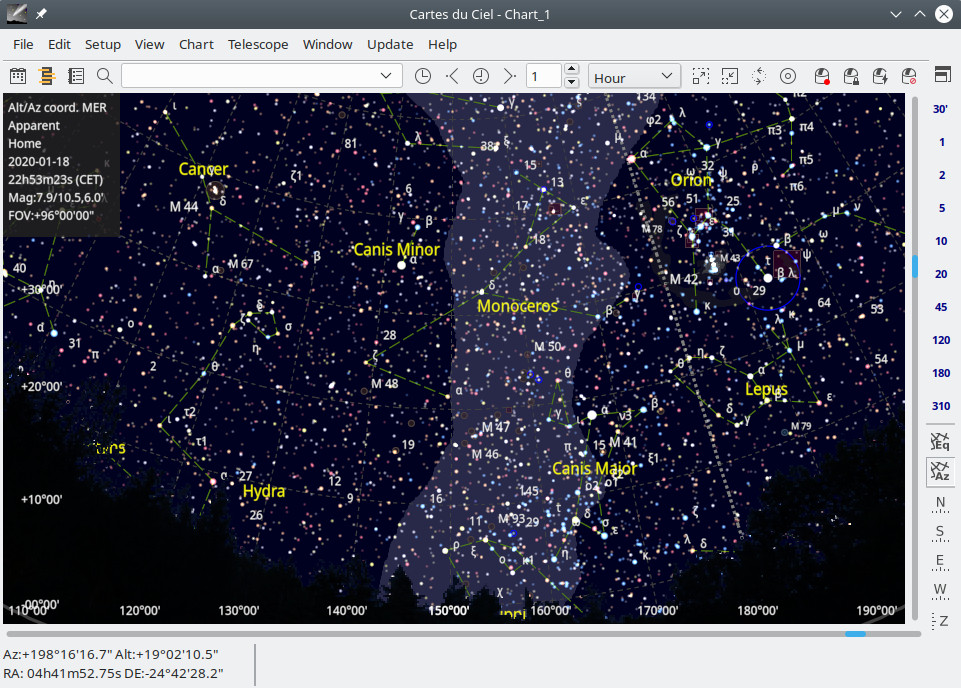Set field of view to 120 degrees
Image resolution: width=961 pixels, height=688 pixels.
(941, 340)
